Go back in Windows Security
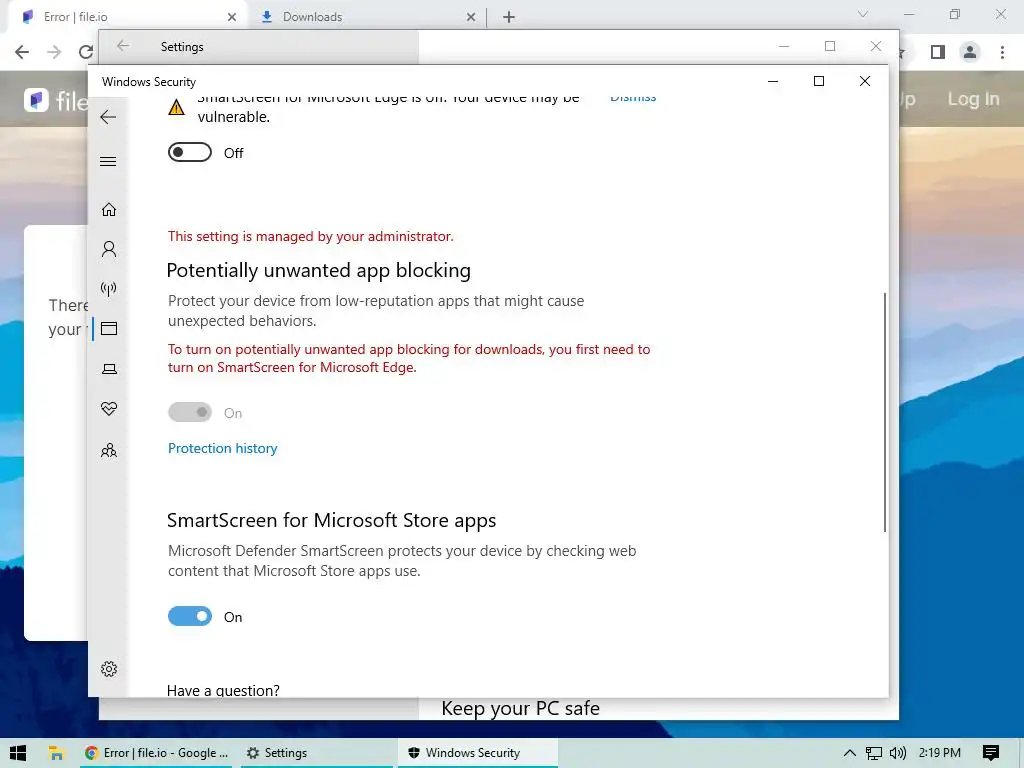 click(108, 118)
